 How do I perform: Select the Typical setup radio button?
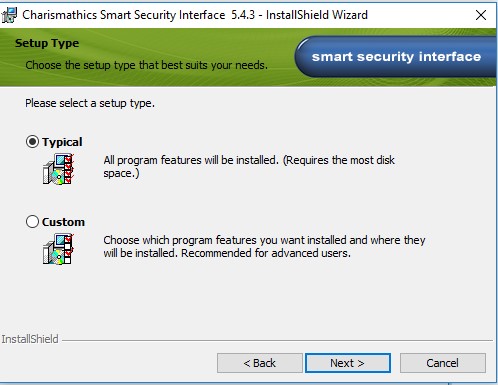[32, 142]
